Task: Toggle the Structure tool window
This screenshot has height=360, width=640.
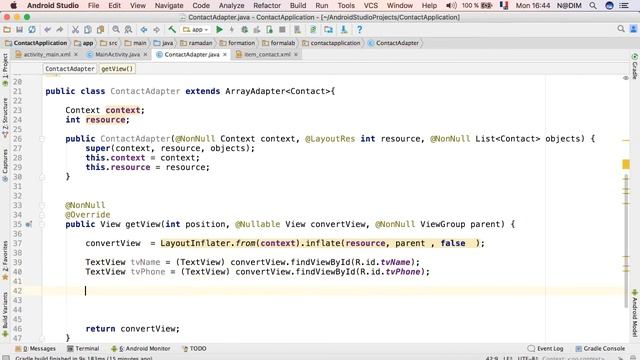Action: pyautogui.click(x=5, y=118)
